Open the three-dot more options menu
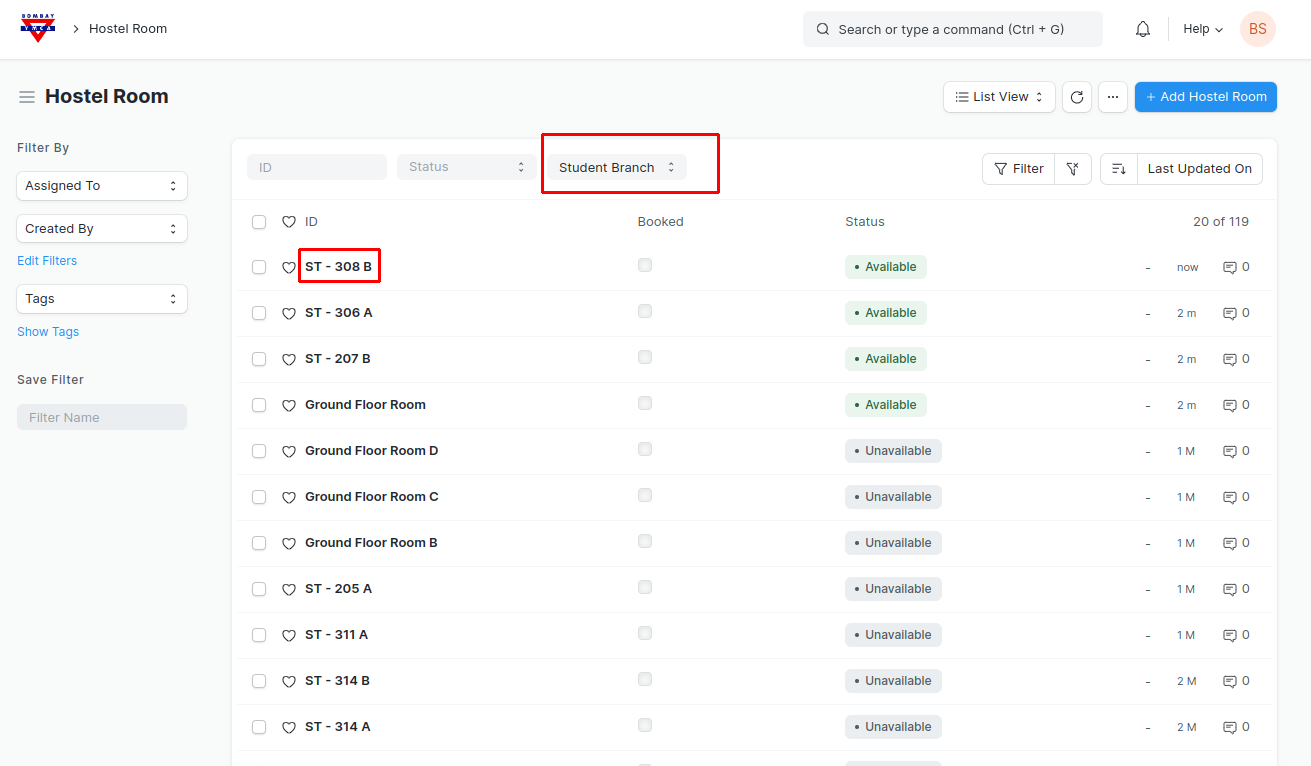 point(1113,97)
